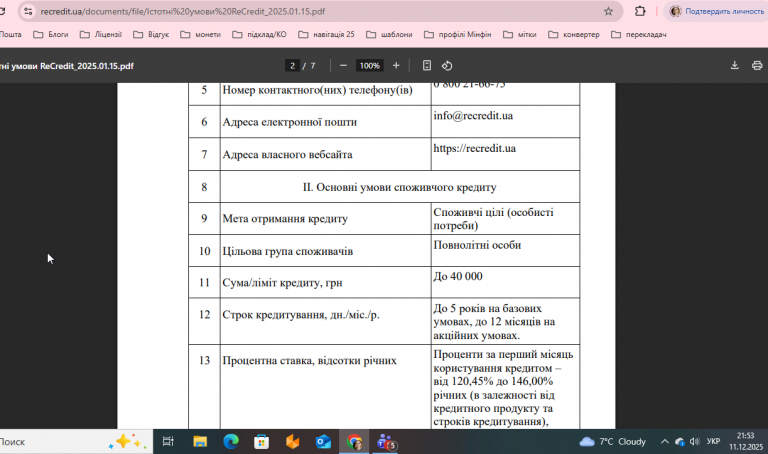
Task: Print the PDF document
Action: click(x=757, y=66)
